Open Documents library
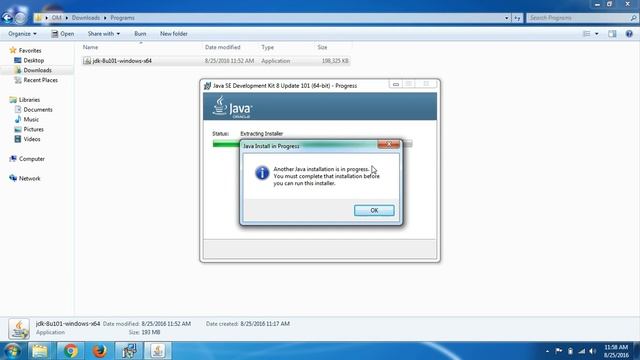The image size is (640, 360). (38, 109)
